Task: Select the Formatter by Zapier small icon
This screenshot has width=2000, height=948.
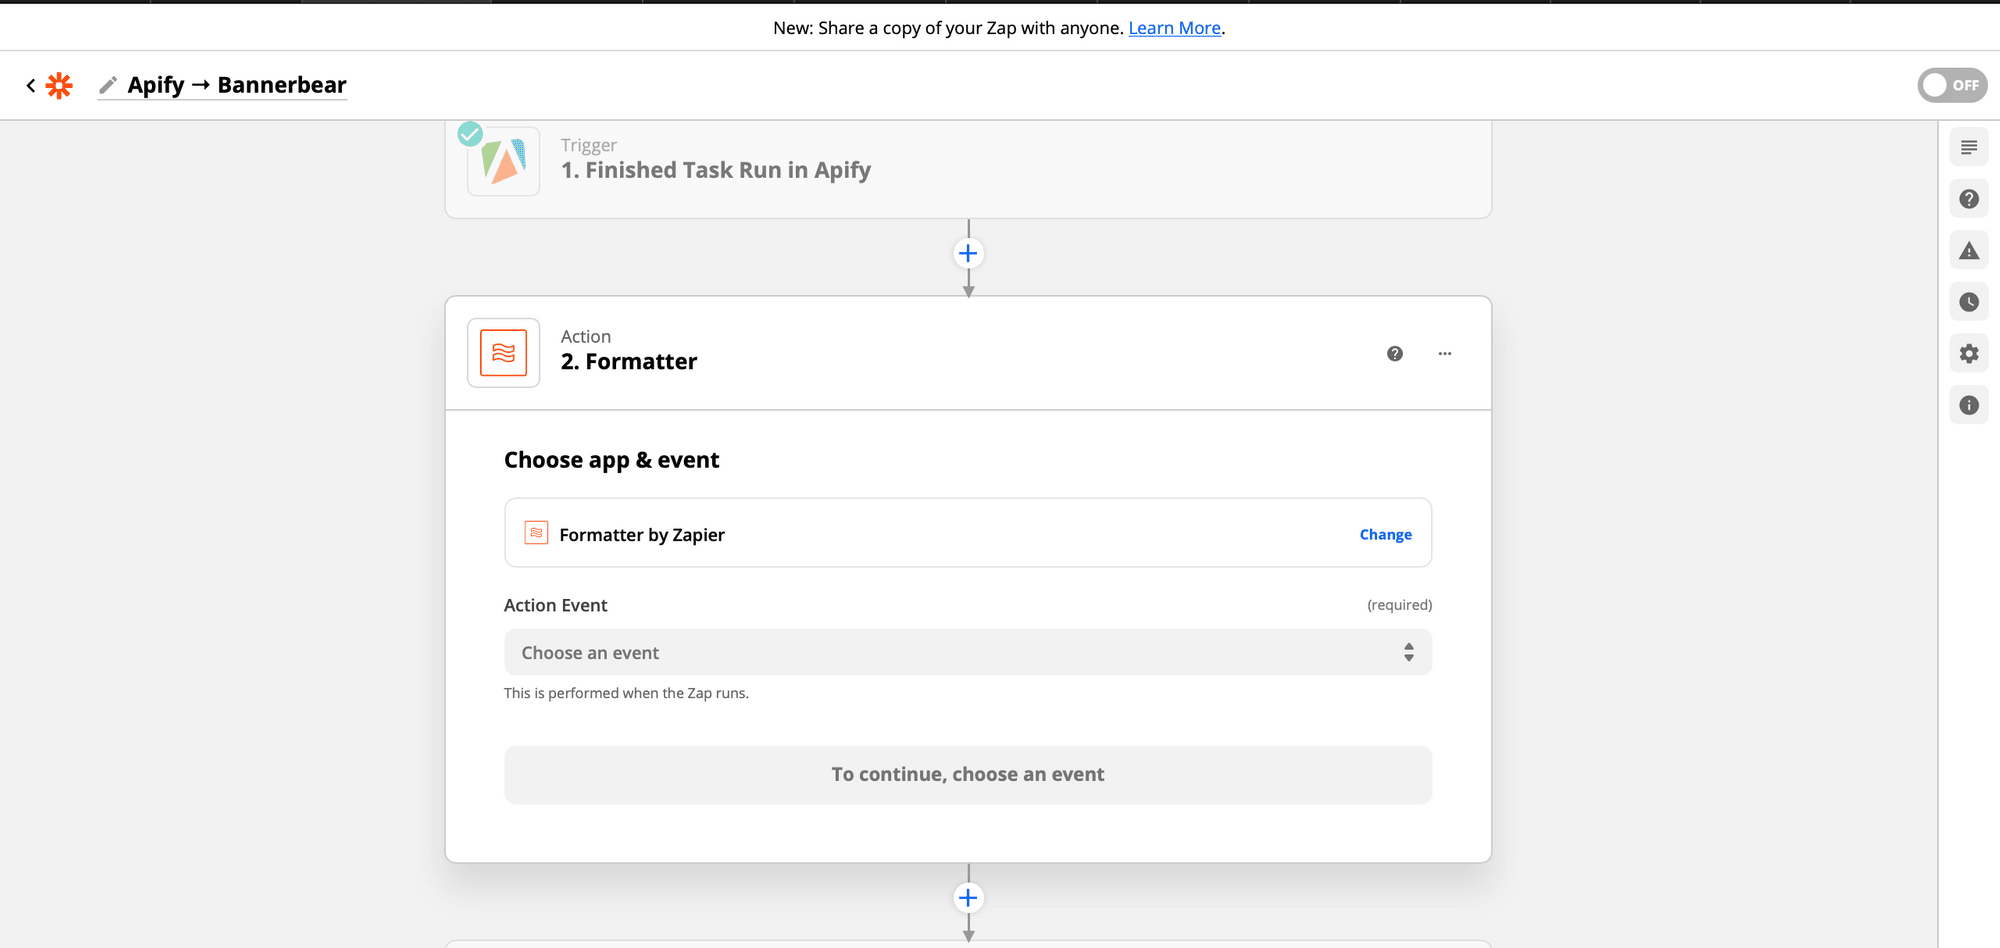Action: (x=536, y=533)
